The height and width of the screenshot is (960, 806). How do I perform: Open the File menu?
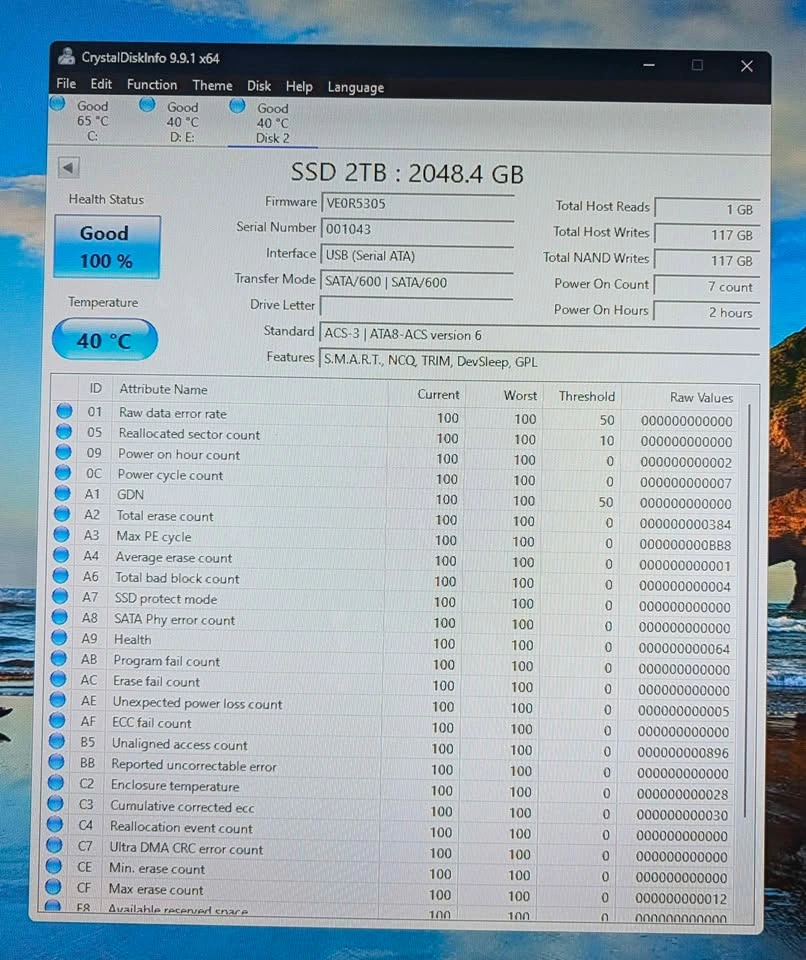tap(66, 83)
